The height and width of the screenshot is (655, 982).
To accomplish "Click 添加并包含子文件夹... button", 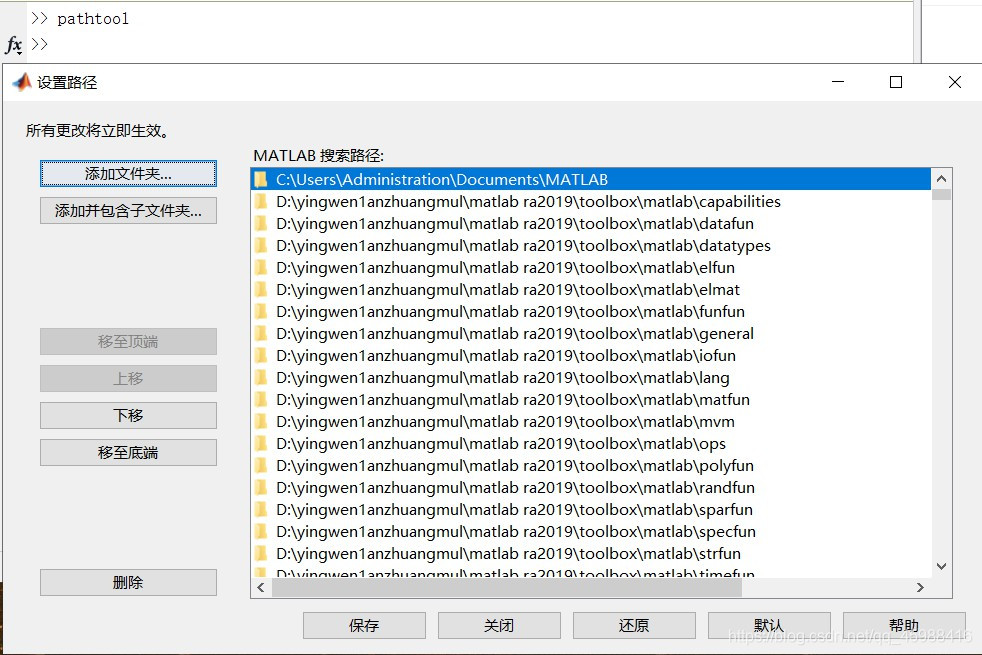I will (x=128, y=210).
